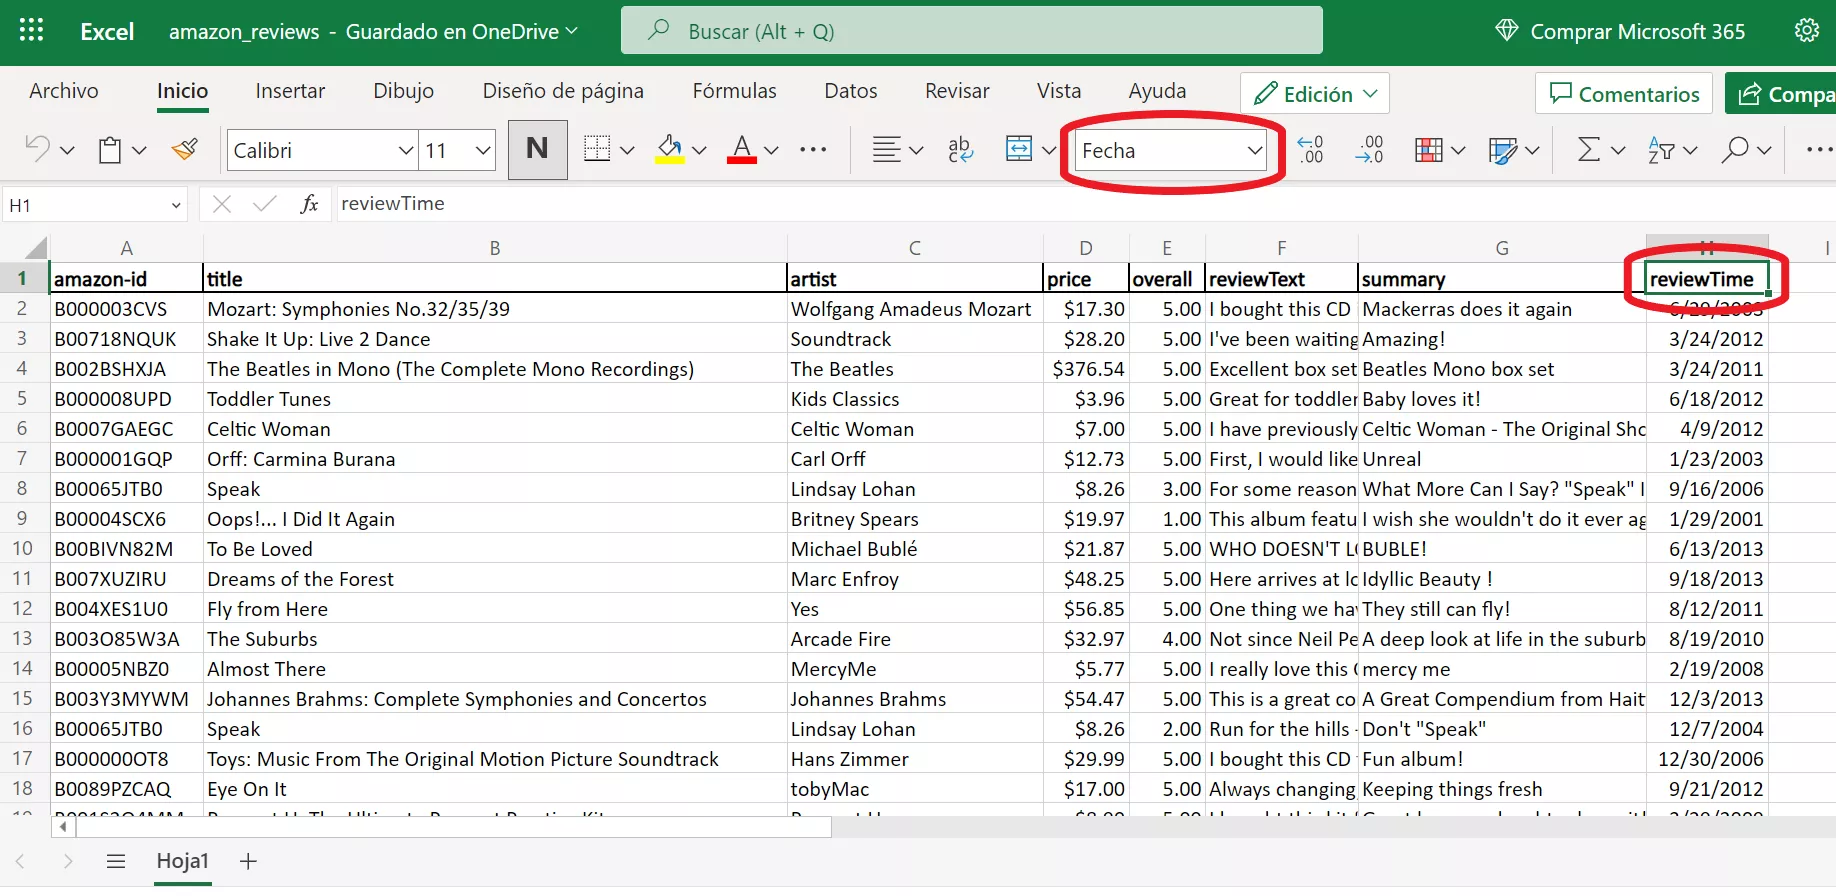Screen dimensions: 1836x896
Task: Open the app launcher grid icon
Action: [31, 31]
